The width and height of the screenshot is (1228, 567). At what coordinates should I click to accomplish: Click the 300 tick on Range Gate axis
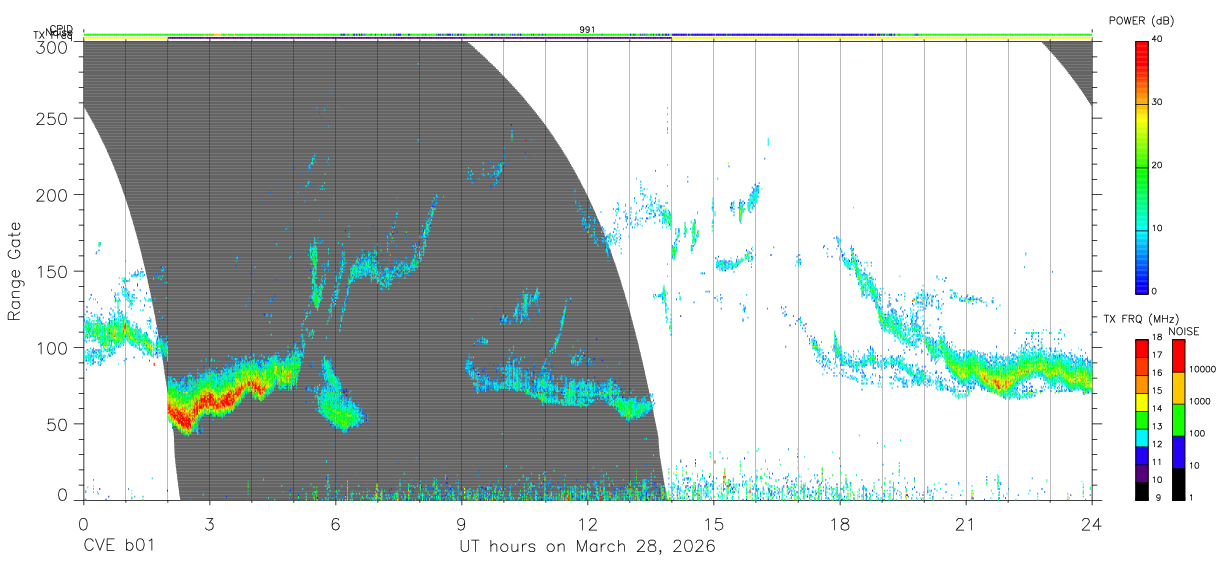tap(53, 47)
